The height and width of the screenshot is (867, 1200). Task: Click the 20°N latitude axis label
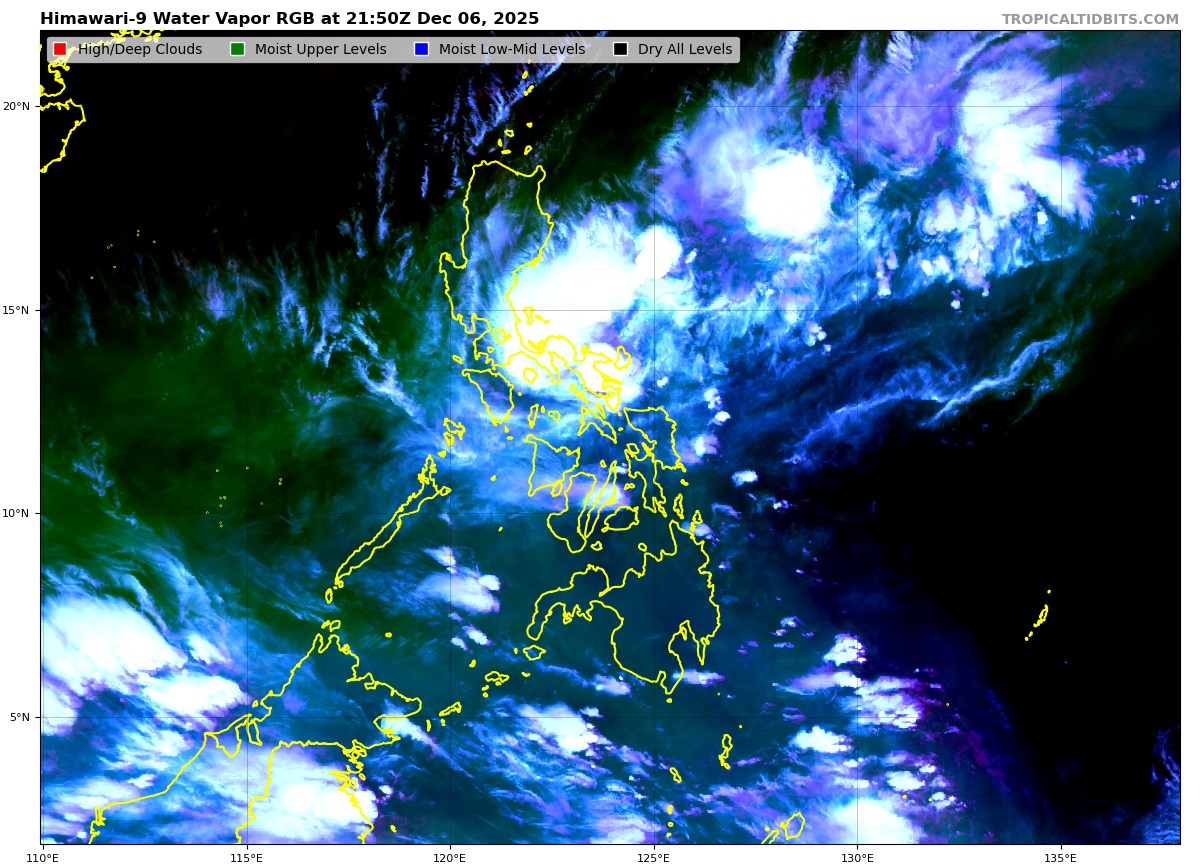point(16,106)
